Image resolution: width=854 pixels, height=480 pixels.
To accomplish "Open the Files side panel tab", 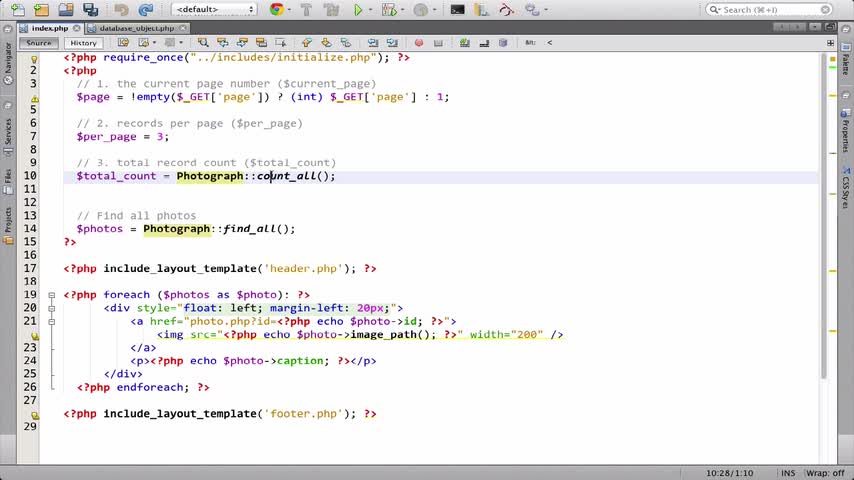I will 8,181.
